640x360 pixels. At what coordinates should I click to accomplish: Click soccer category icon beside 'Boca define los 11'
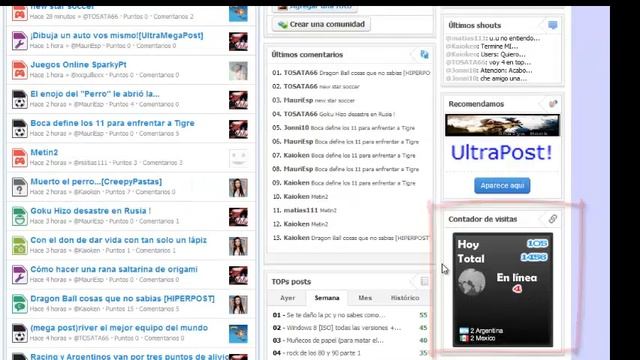coord(19,129)
